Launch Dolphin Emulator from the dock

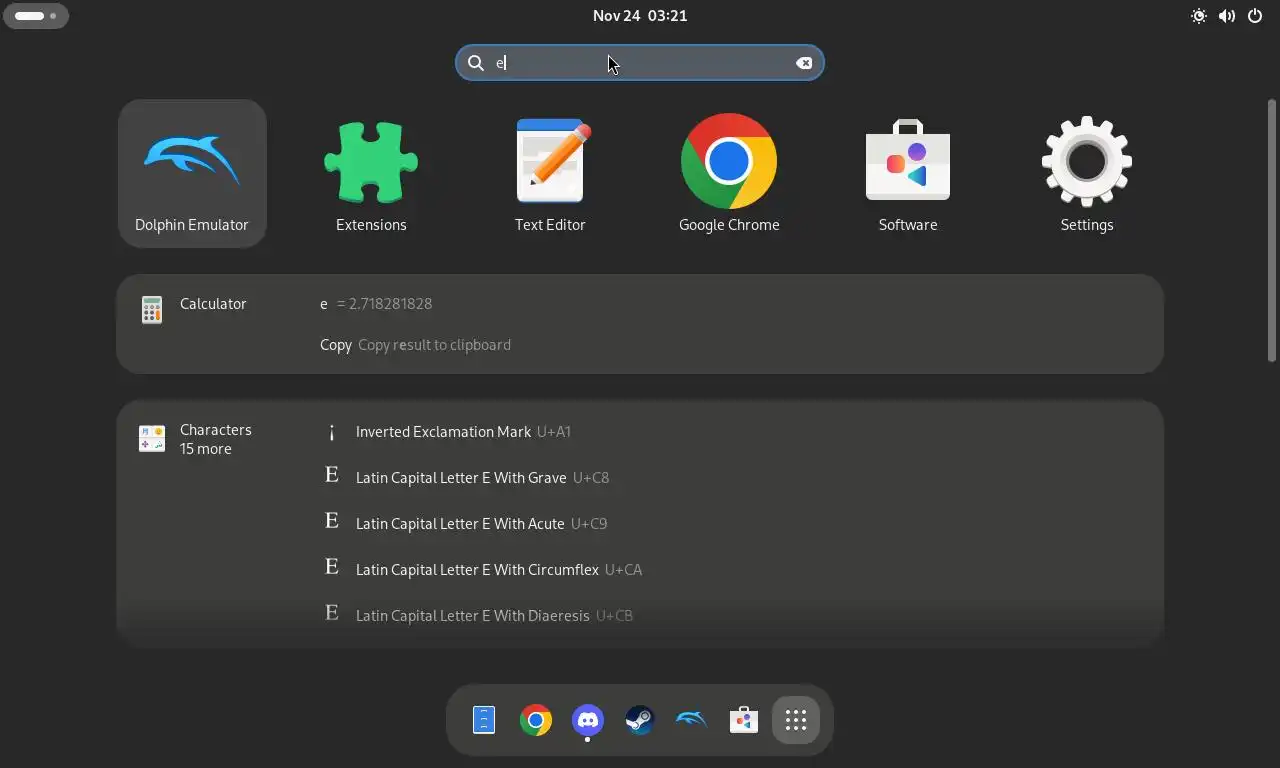tap(692, 720)
